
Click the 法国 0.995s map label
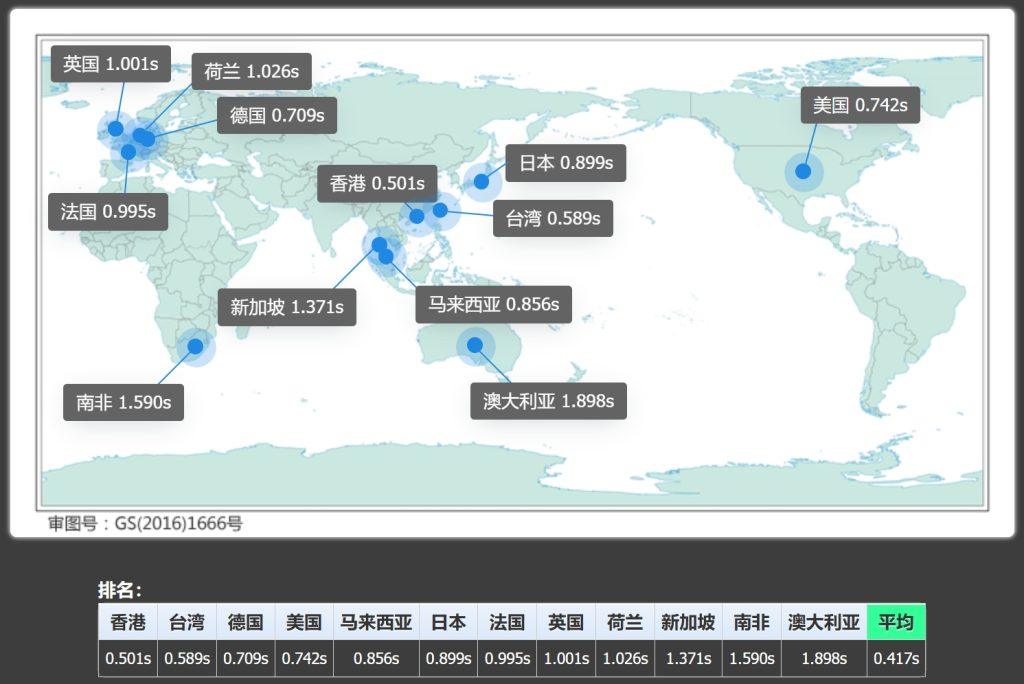(x=108, y=212)
